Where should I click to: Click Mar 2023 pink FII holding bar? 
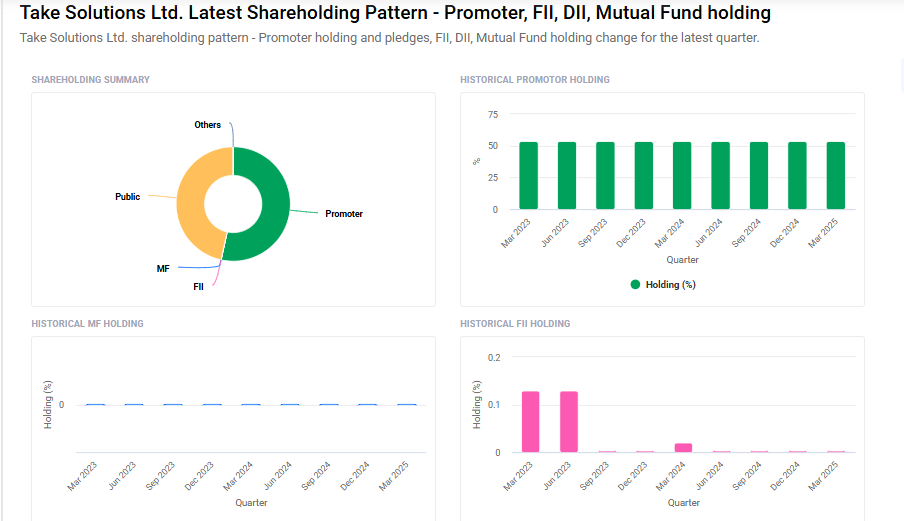(530, 422)
